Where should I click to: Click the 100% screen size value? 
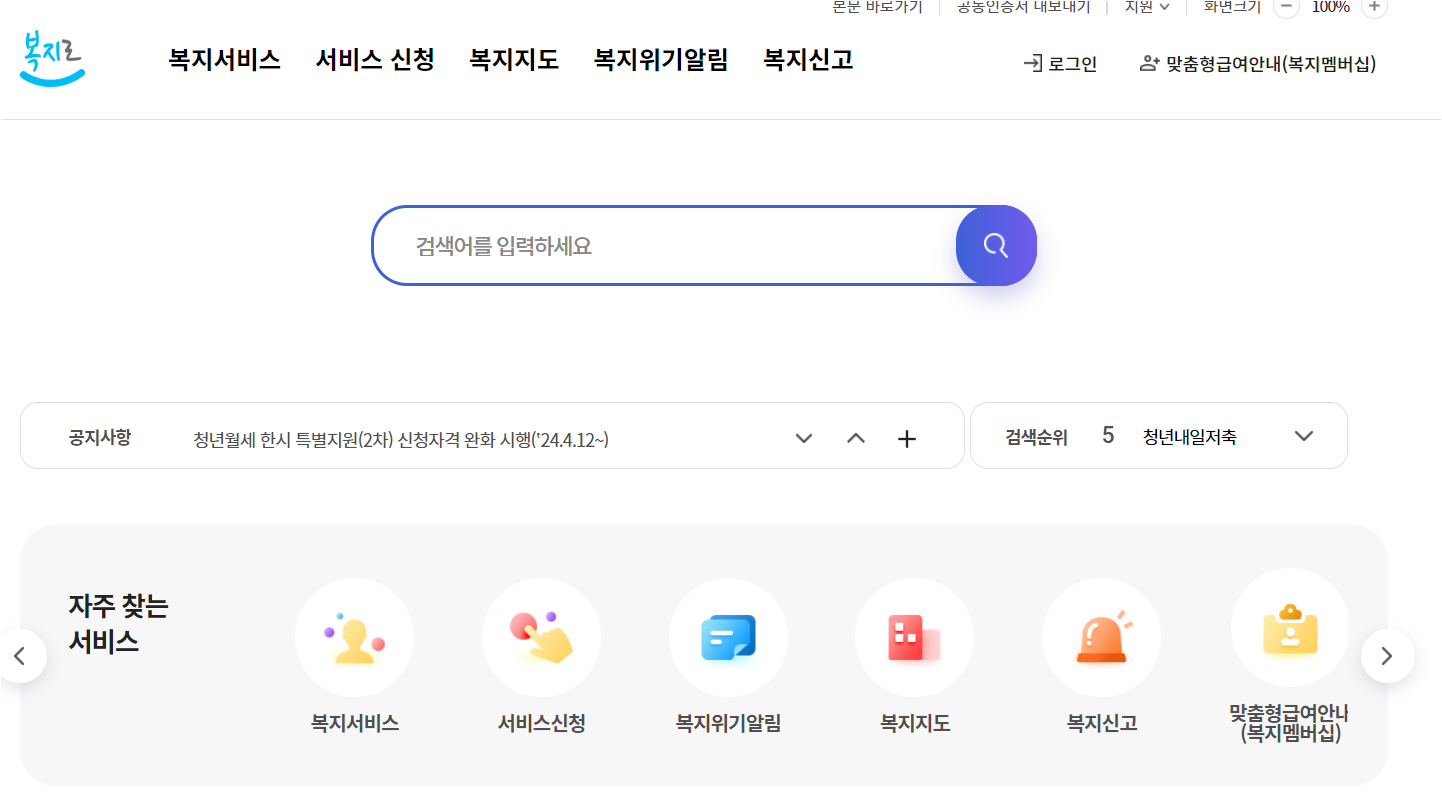pyautogui.click(x=1331, y=6)
